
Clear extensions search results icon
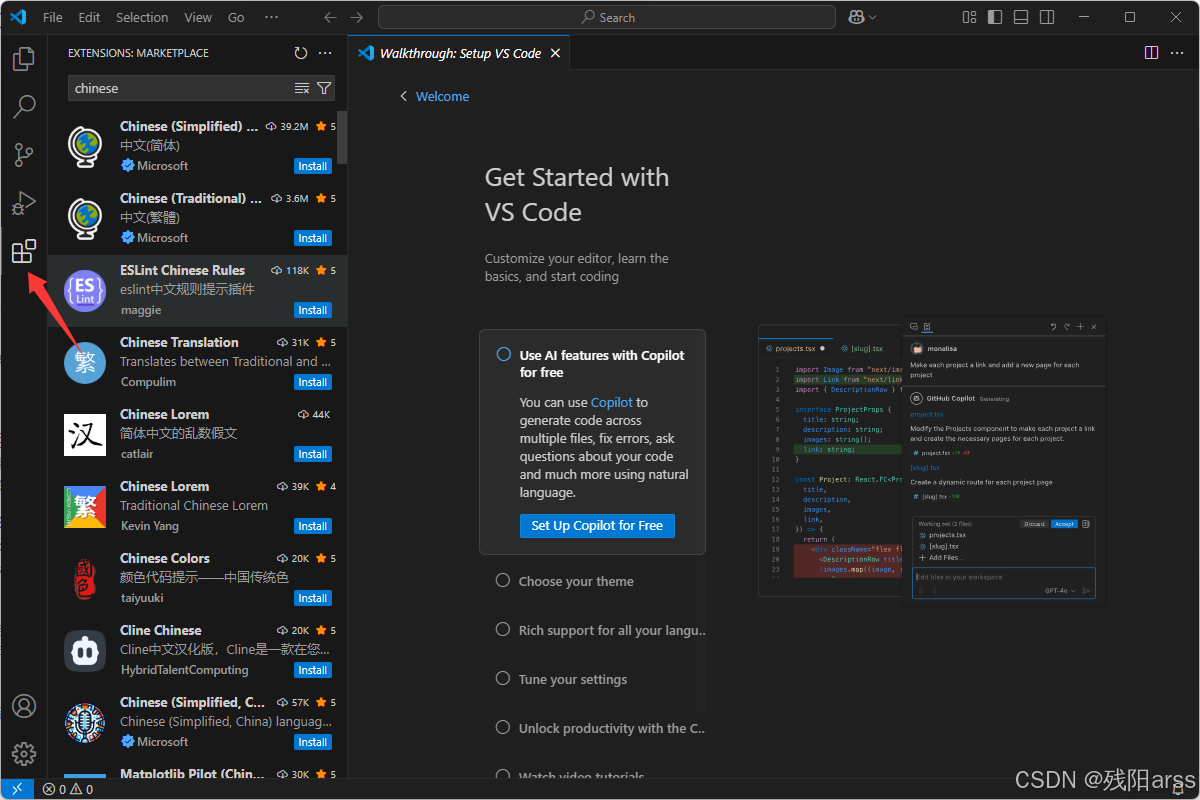coord(302,88)
